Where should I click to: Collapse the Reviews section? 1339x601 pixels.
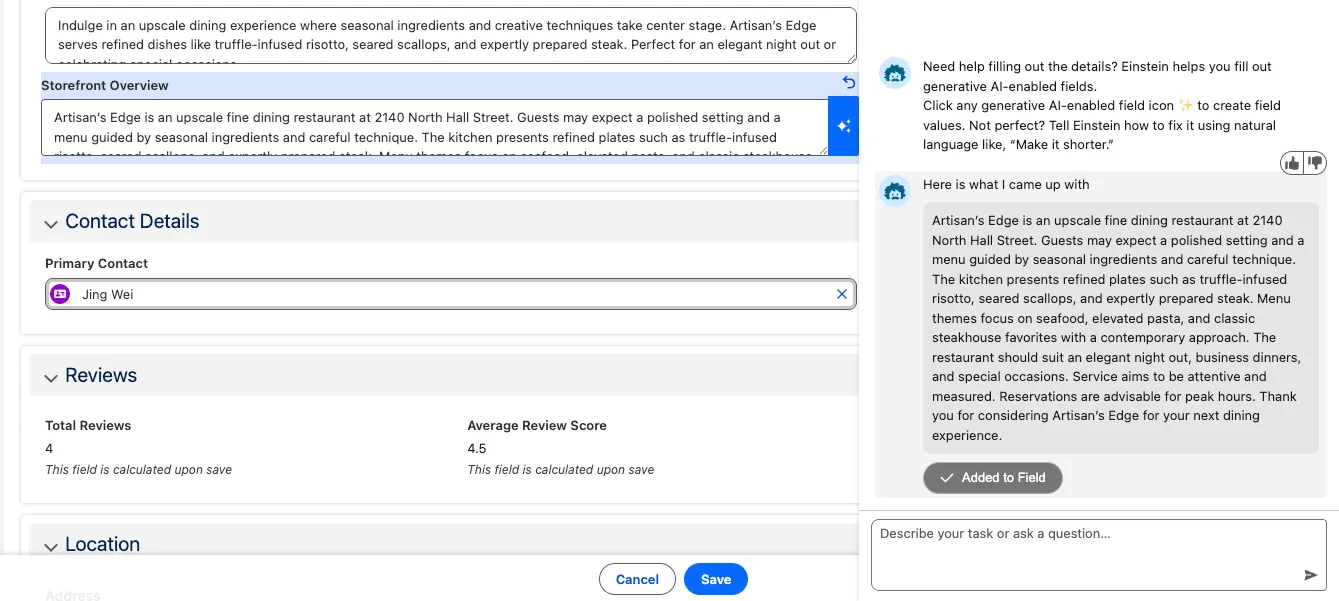click(x=51, y=377)
